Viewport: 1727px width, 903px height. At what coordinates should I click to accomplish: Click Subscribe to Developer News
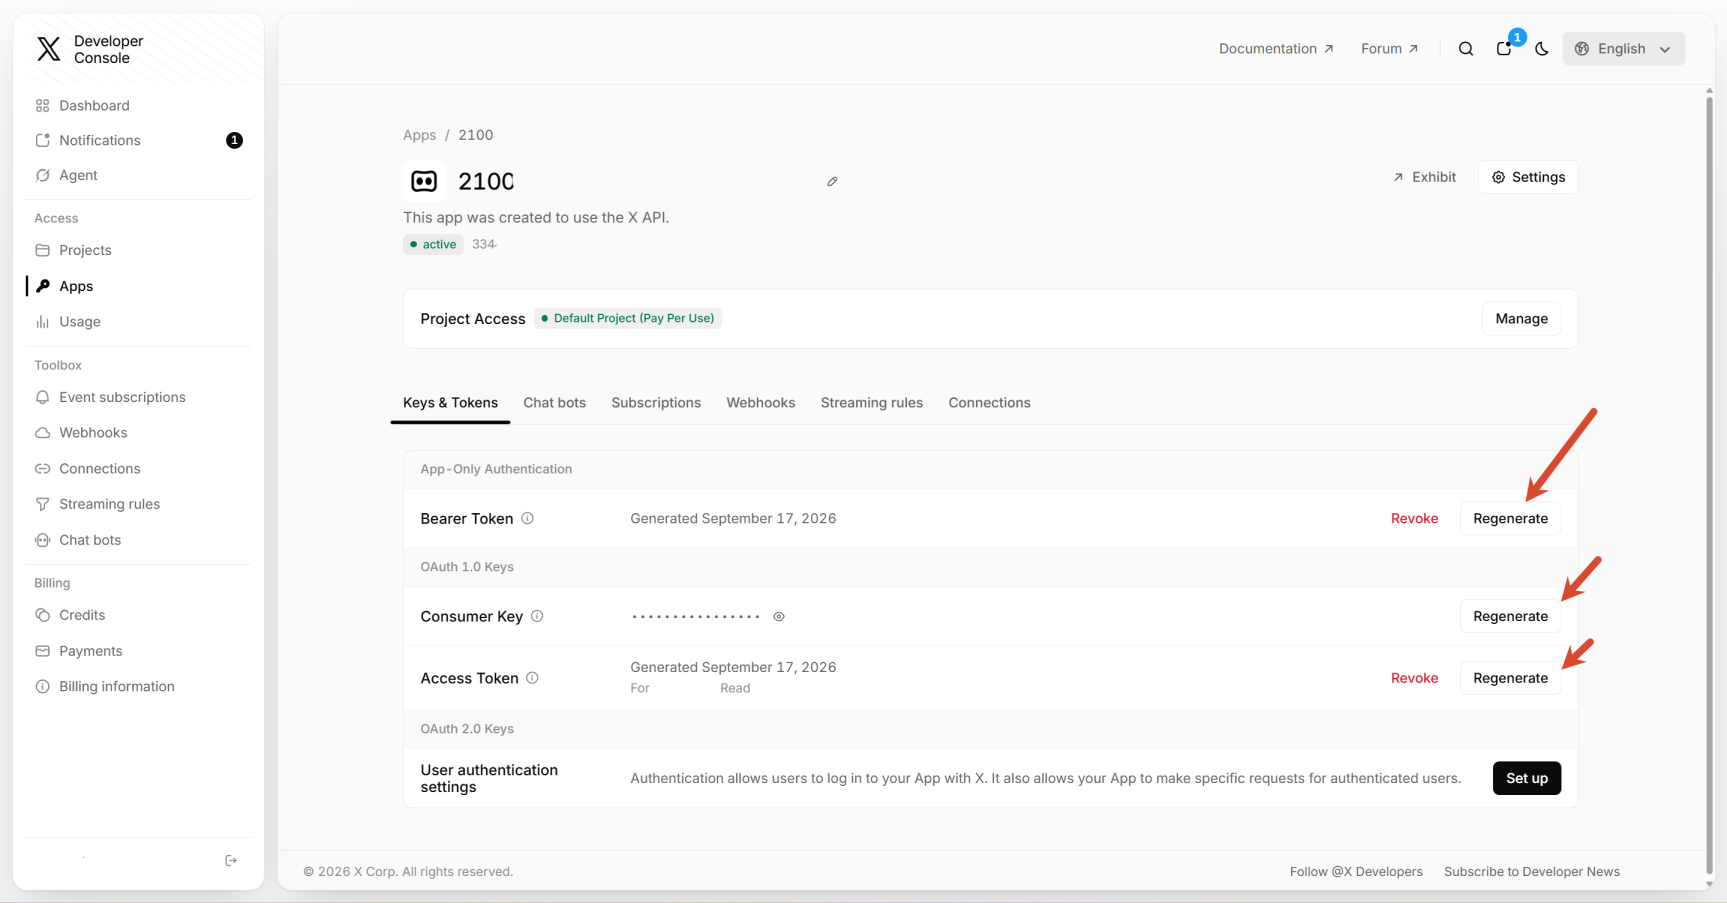pyautogui.click(x=1532, y=872)
